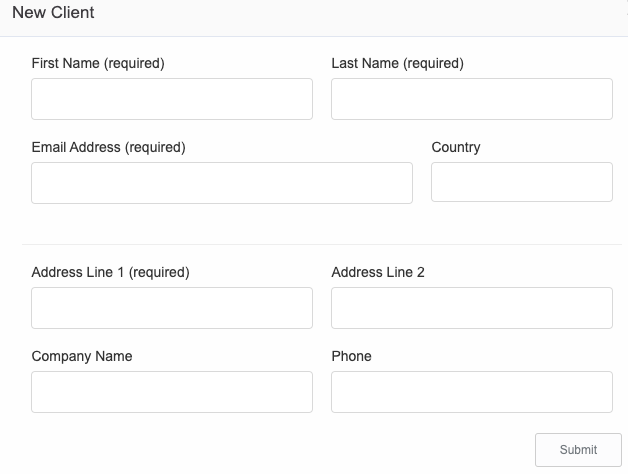Select the Email Address input field
Image resolution: width=628 pixels, height=474 pixels.
click(x=222, y=183)
